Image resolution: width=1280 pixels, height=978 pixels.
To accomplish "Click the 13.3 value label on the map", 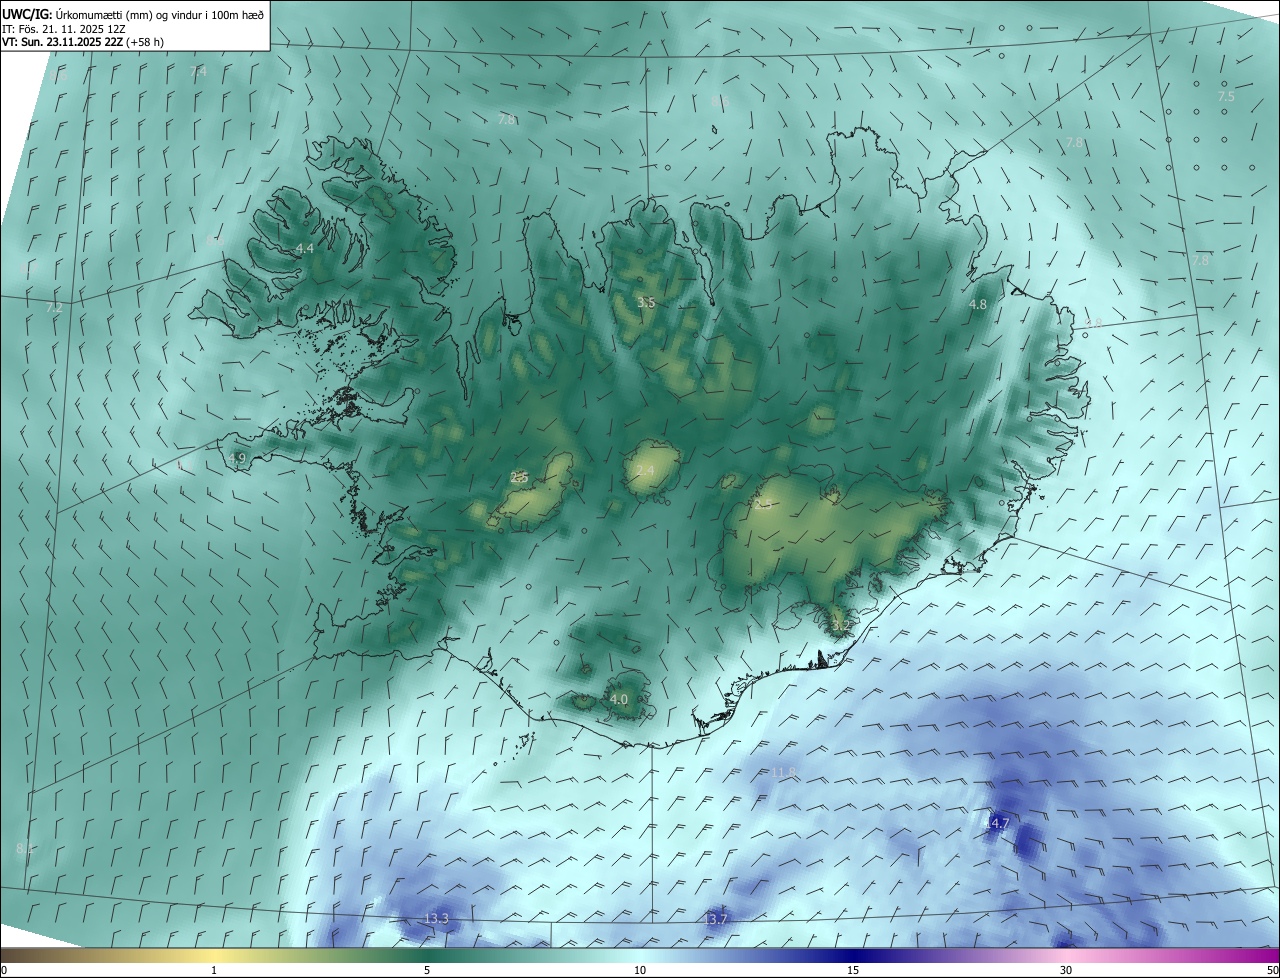I will coord(437,918).
